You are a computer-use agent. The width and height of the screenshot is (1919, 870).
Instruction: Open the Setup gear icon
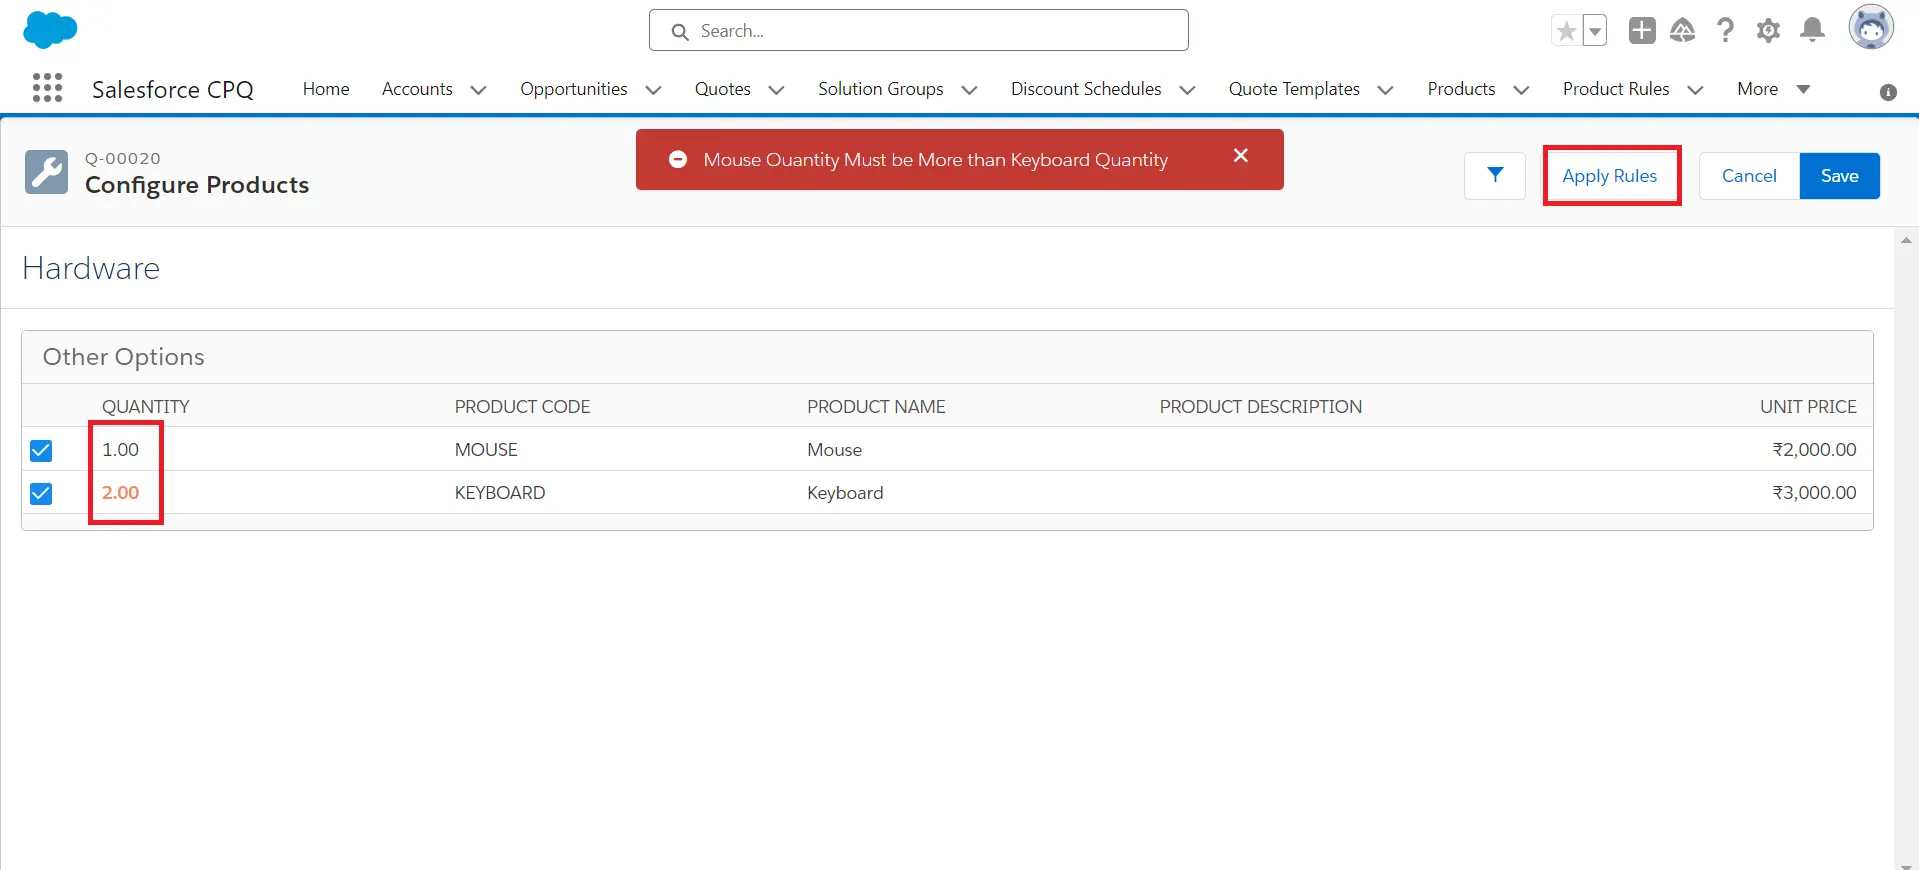[x=1768, y=31]
